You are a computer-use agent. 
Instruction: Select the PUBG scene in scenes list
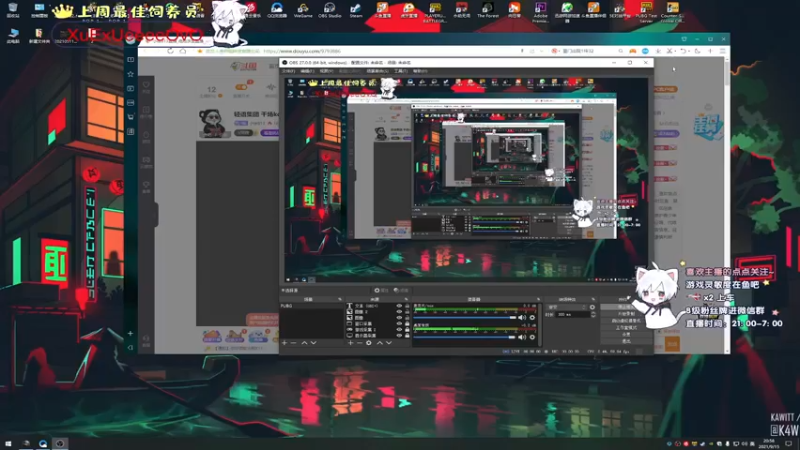312,306
